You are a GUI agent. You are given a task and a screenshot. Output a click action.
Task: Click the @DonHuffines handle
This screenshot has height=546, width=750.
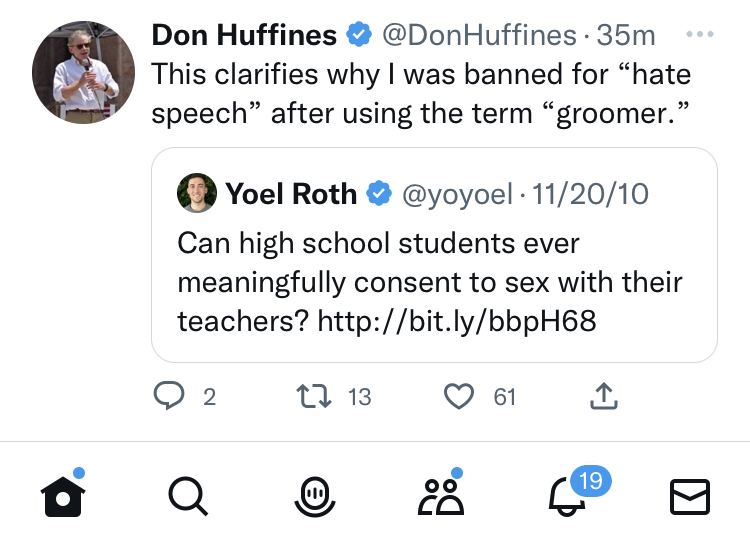coord(478,35)
